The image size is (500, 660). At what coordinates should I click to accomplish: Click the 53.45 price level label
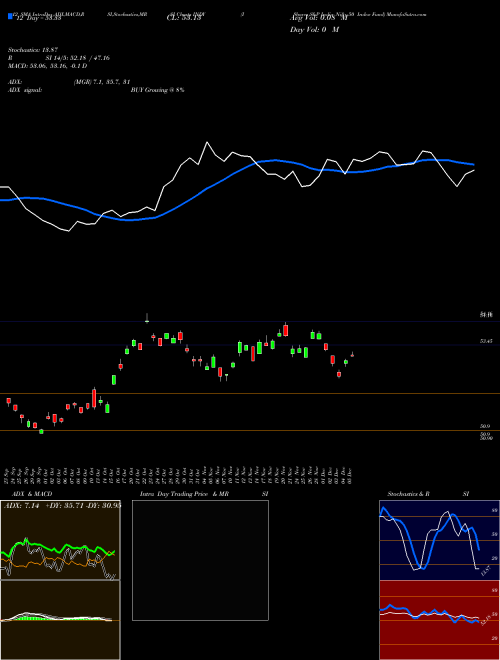click(x=486, y=341)
